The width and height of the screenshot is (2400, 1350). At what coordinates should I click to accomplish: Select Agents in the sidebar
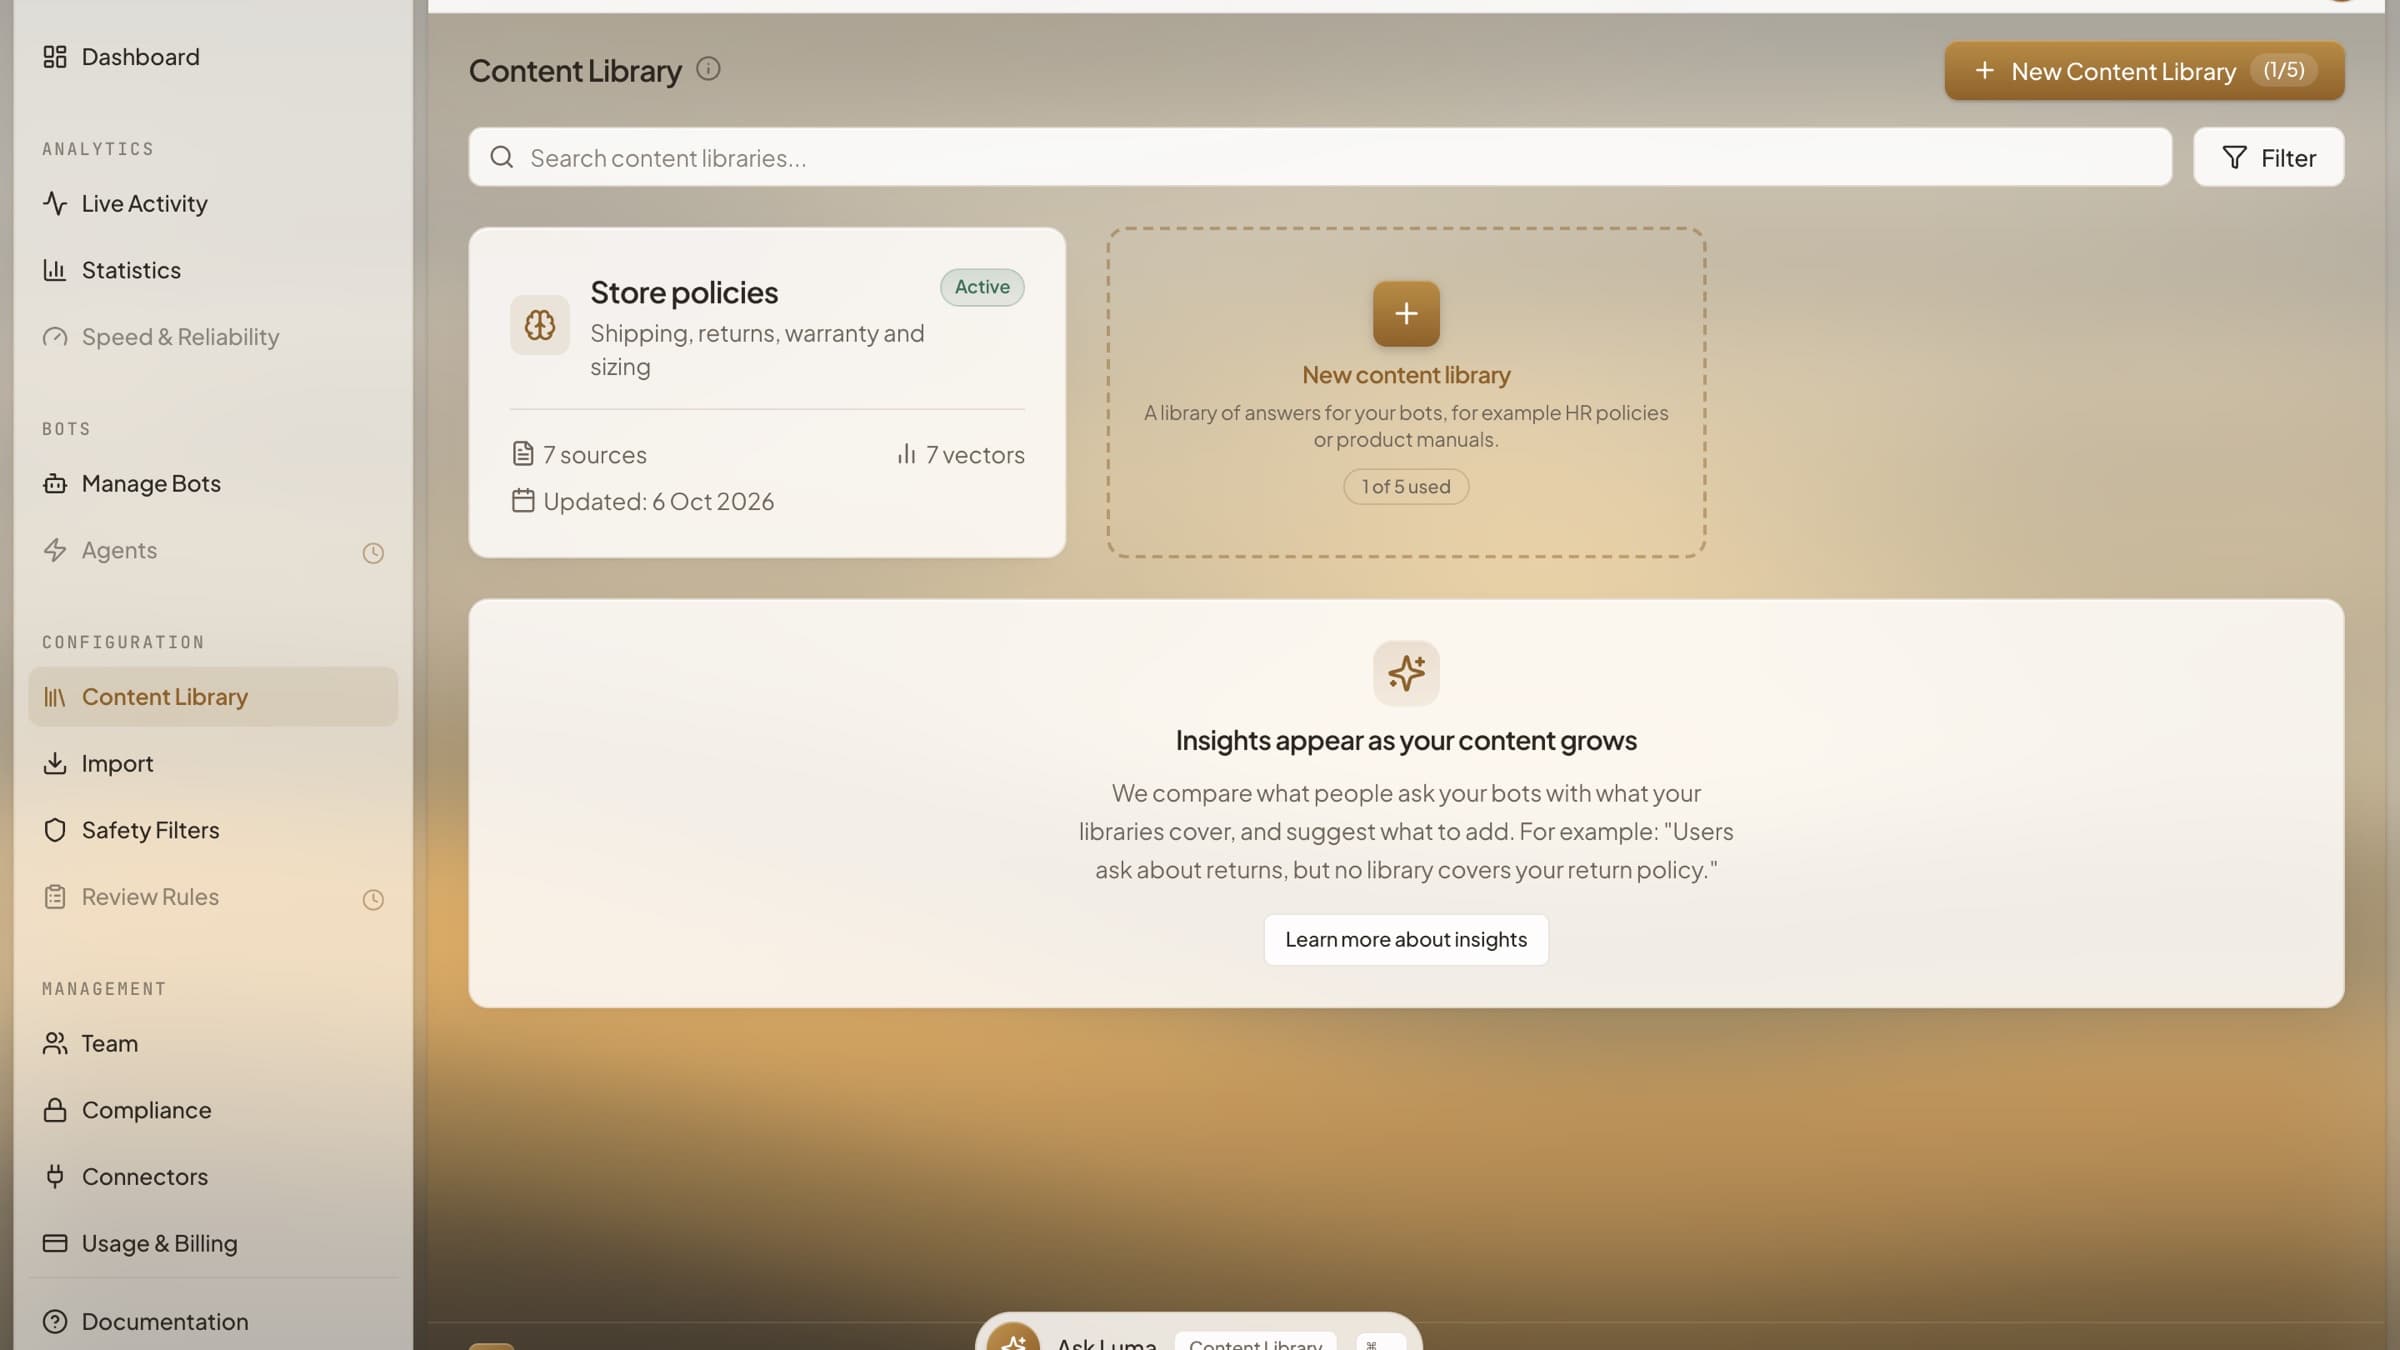click(x=213, y=550)
